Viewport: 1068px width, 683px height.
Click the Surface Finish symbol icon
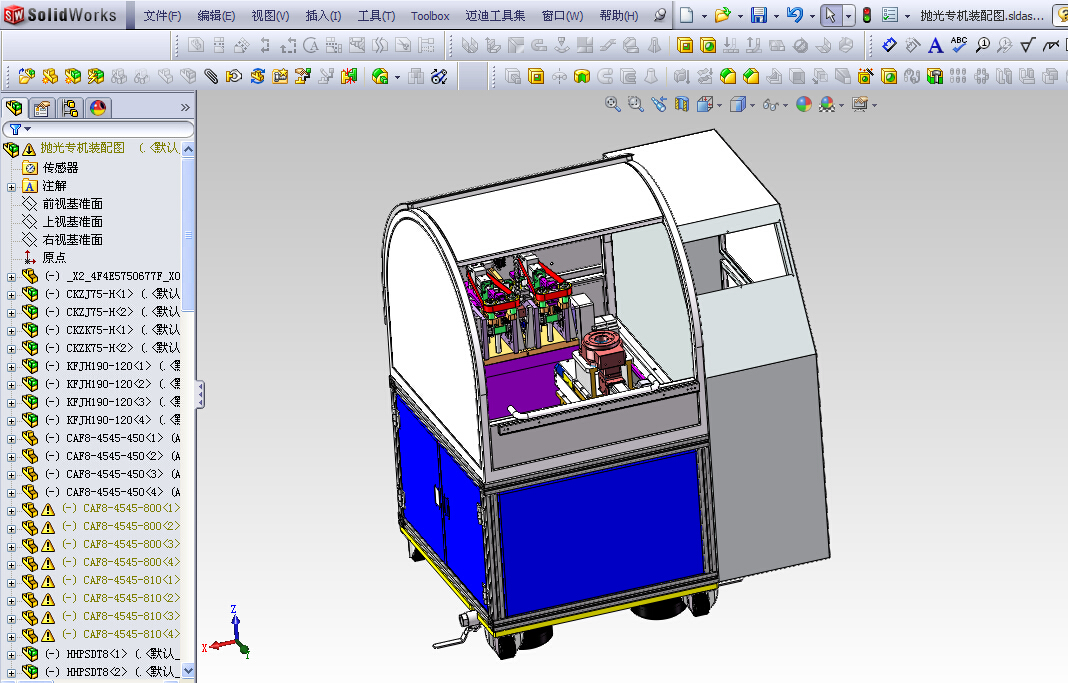point(1028,46)
